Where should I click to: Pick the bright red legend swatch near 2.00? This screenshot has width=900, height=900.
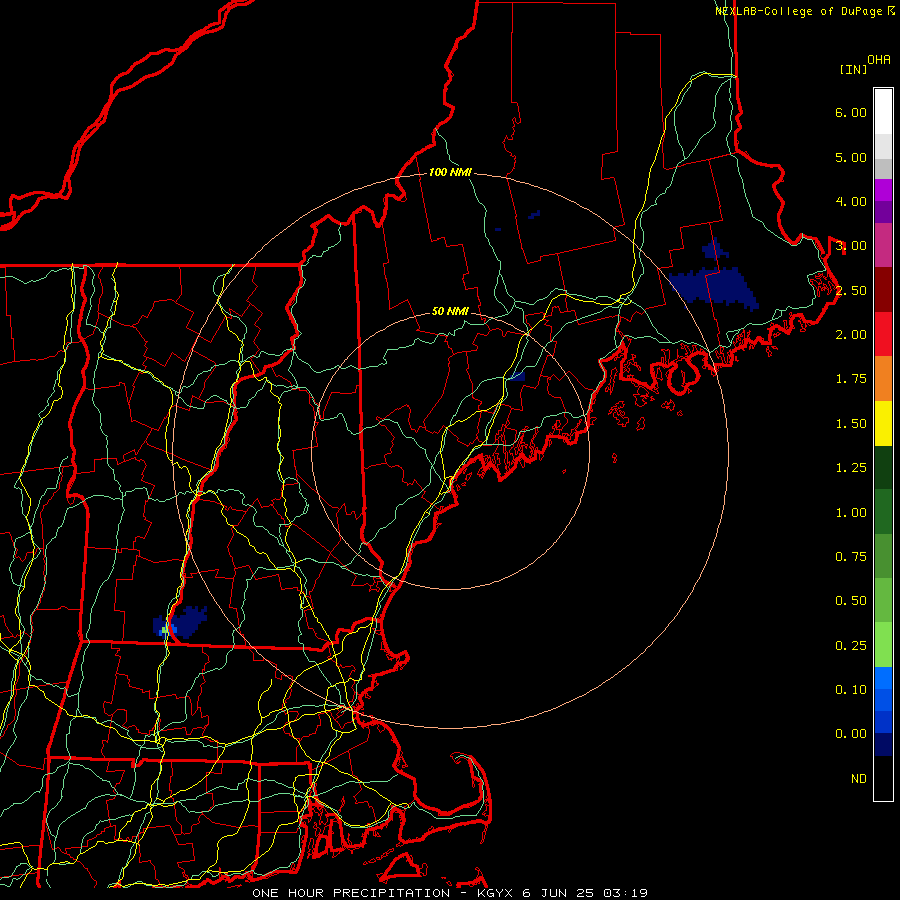(883, 334)
